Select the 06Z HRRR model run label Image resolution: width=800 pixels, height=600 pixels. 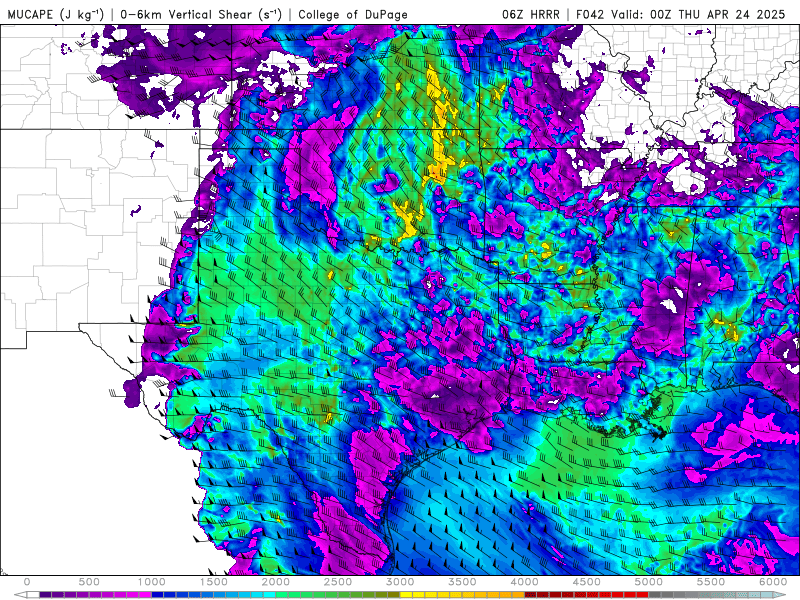coord(531,14)
